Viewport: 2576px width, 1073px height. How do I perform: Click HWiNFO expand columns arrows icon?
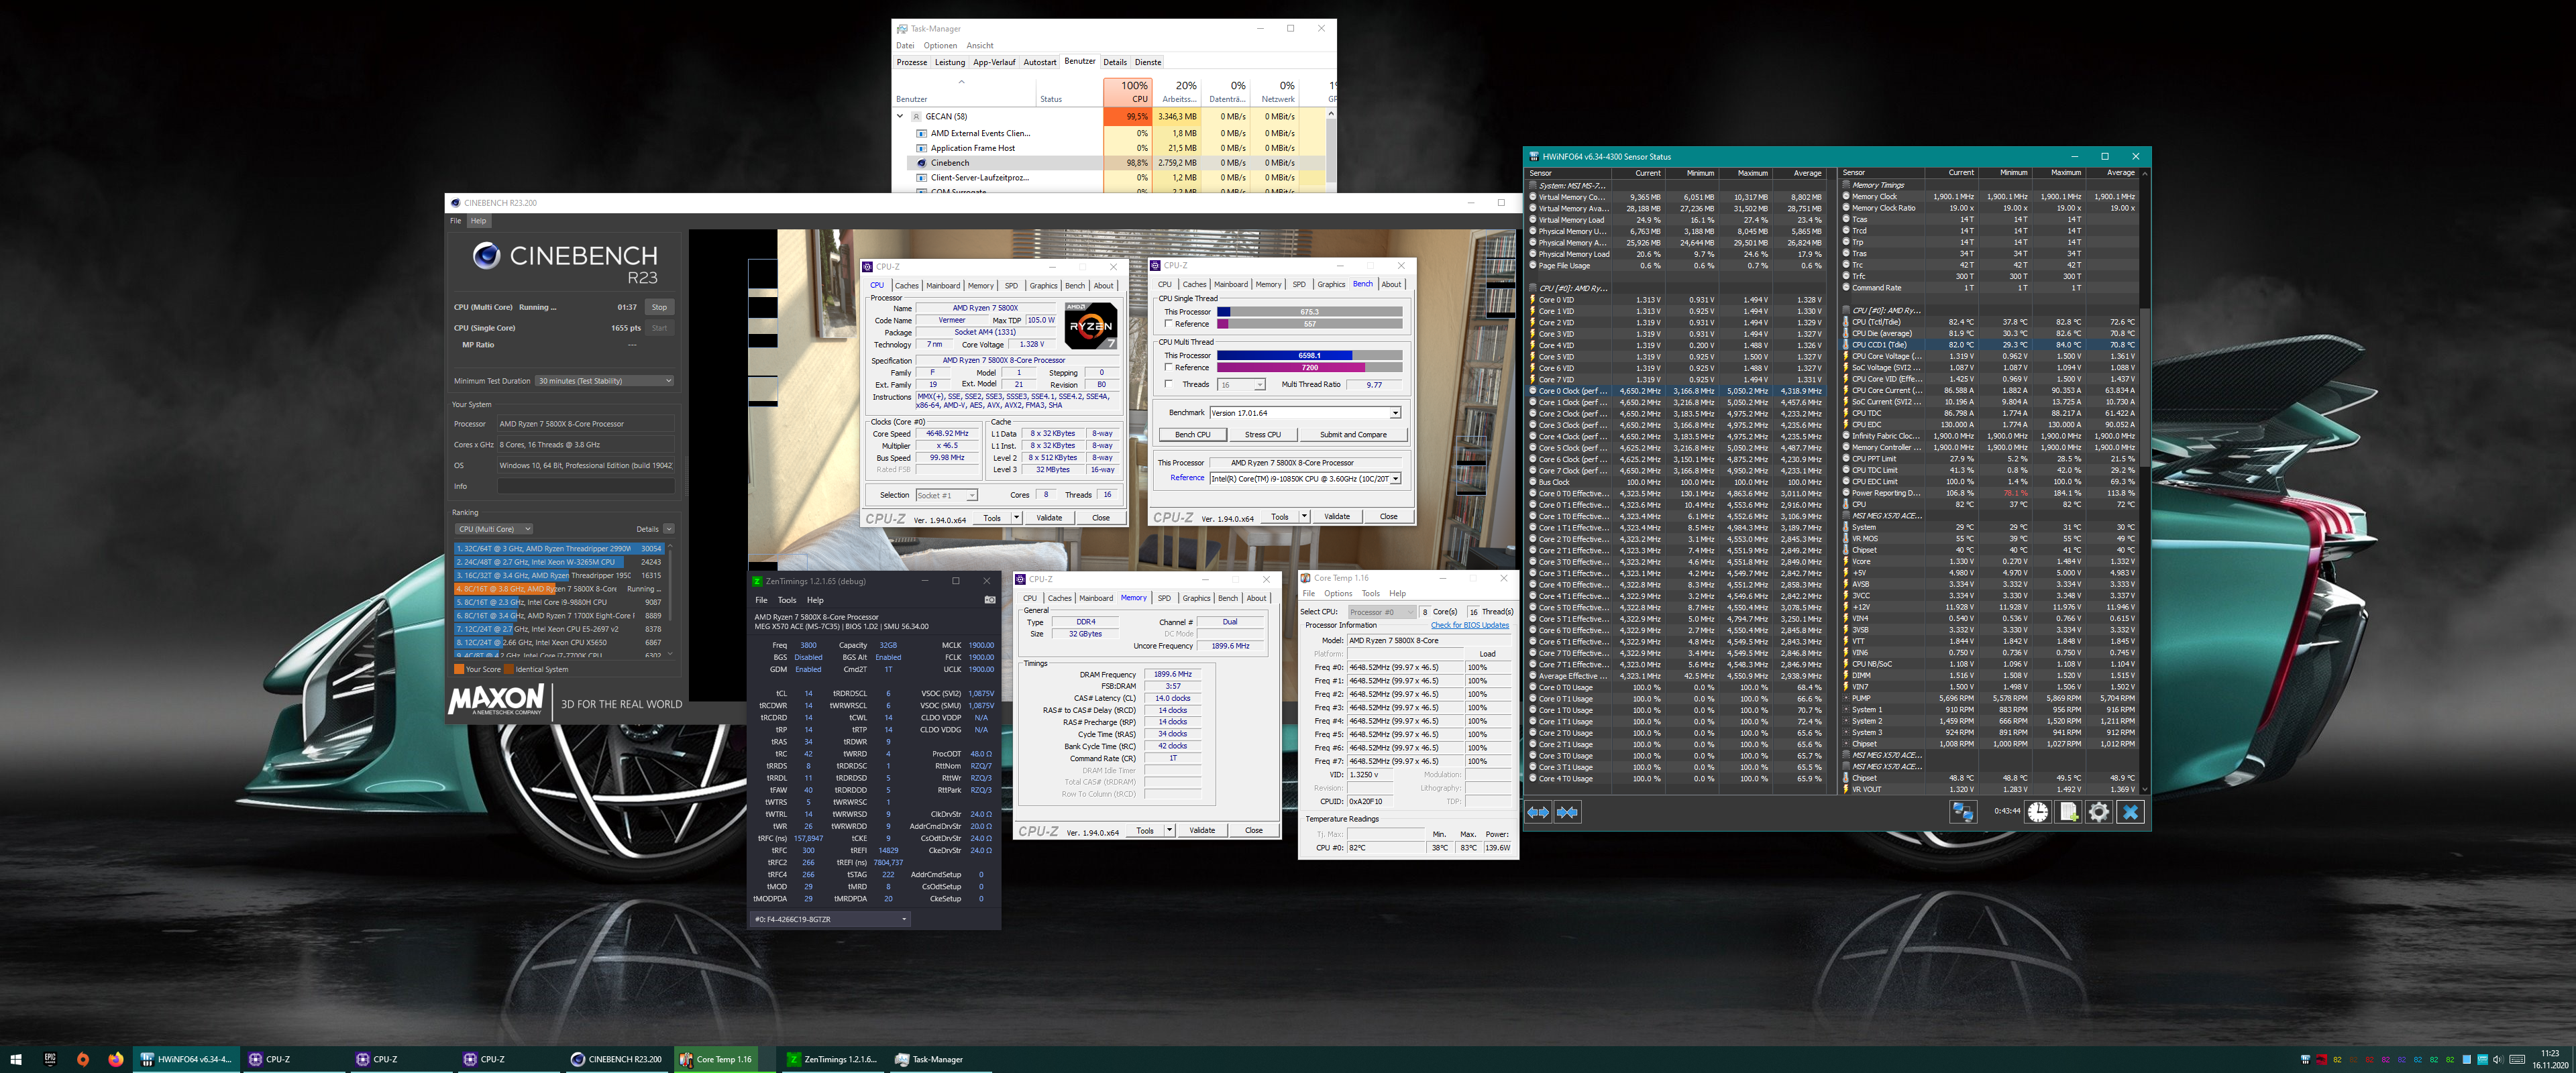tap(1538, 812)
